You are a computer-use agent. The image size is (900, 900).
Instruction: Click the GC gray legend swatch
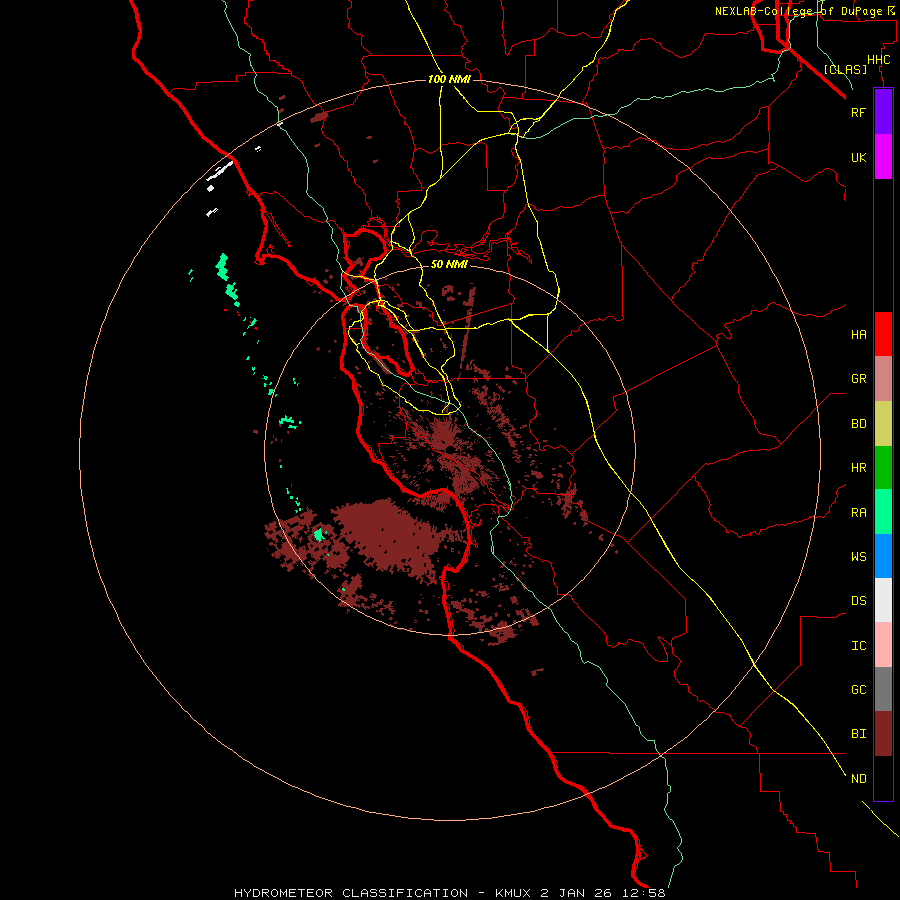click(x=883, y=689)
